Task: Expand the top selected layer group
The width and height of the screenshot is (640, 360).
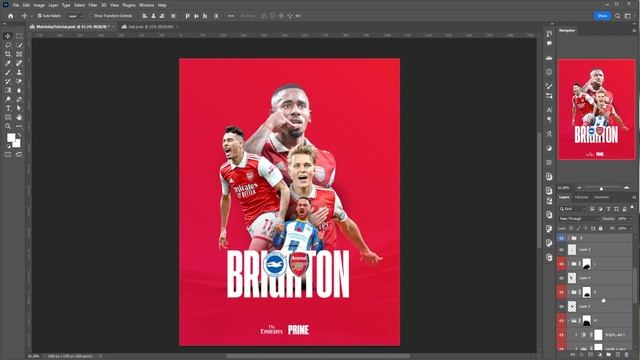Action: pyautogui.click(x=569, y=238)
